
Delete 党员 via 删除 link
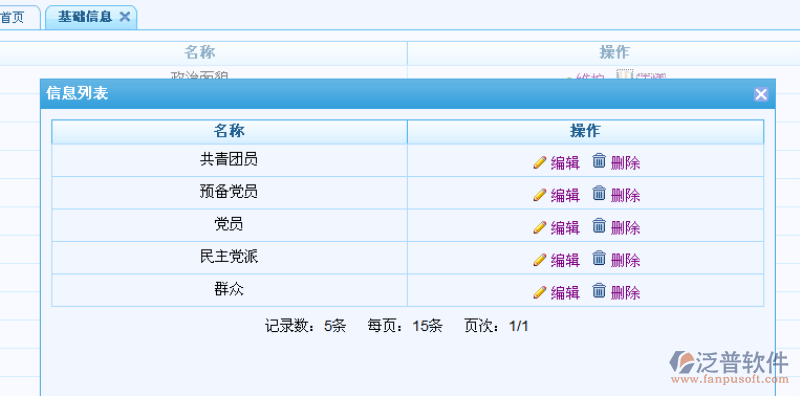(625, 228)
